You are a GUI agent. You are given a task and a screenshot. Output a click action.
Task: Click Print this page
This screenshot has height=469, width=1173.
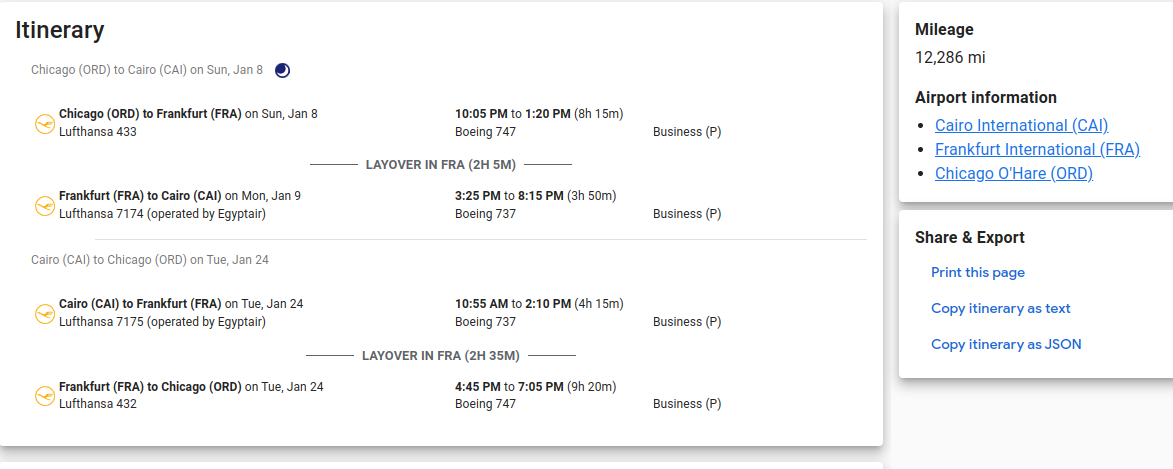(978, 272)
